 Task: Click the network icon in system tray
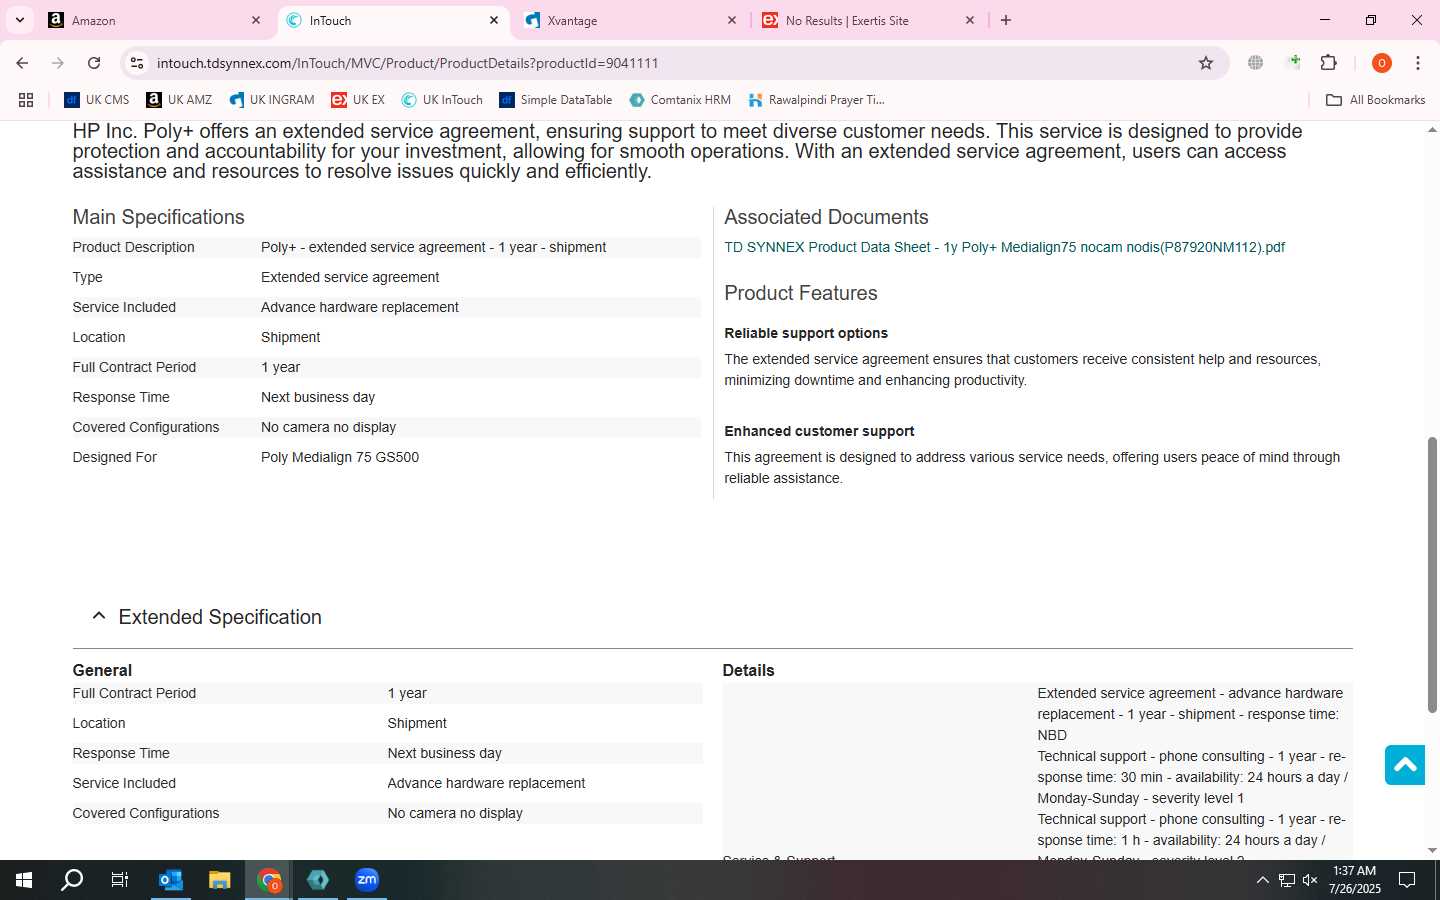pyautogui.click(x=1287, y=880)
